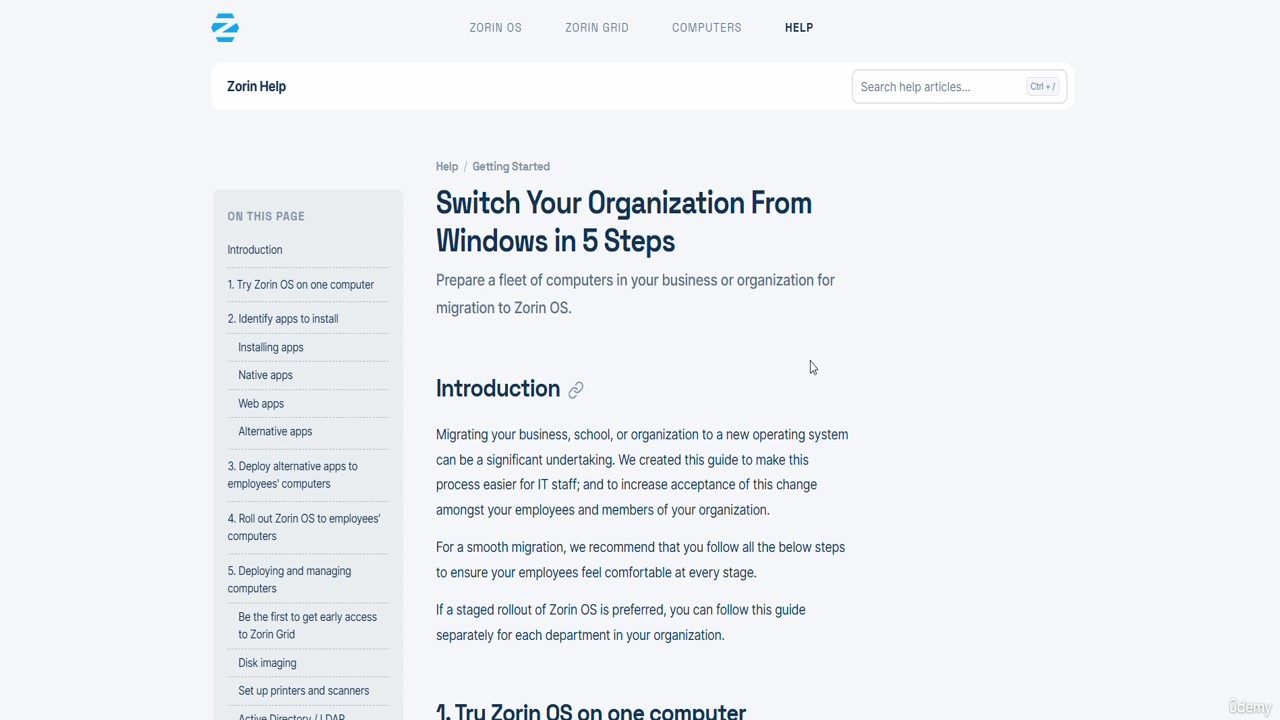Jump to 5. Deploying and managing computers
Image resolution: width=1280 pixels, height=720 pixels.
(289, 580)
